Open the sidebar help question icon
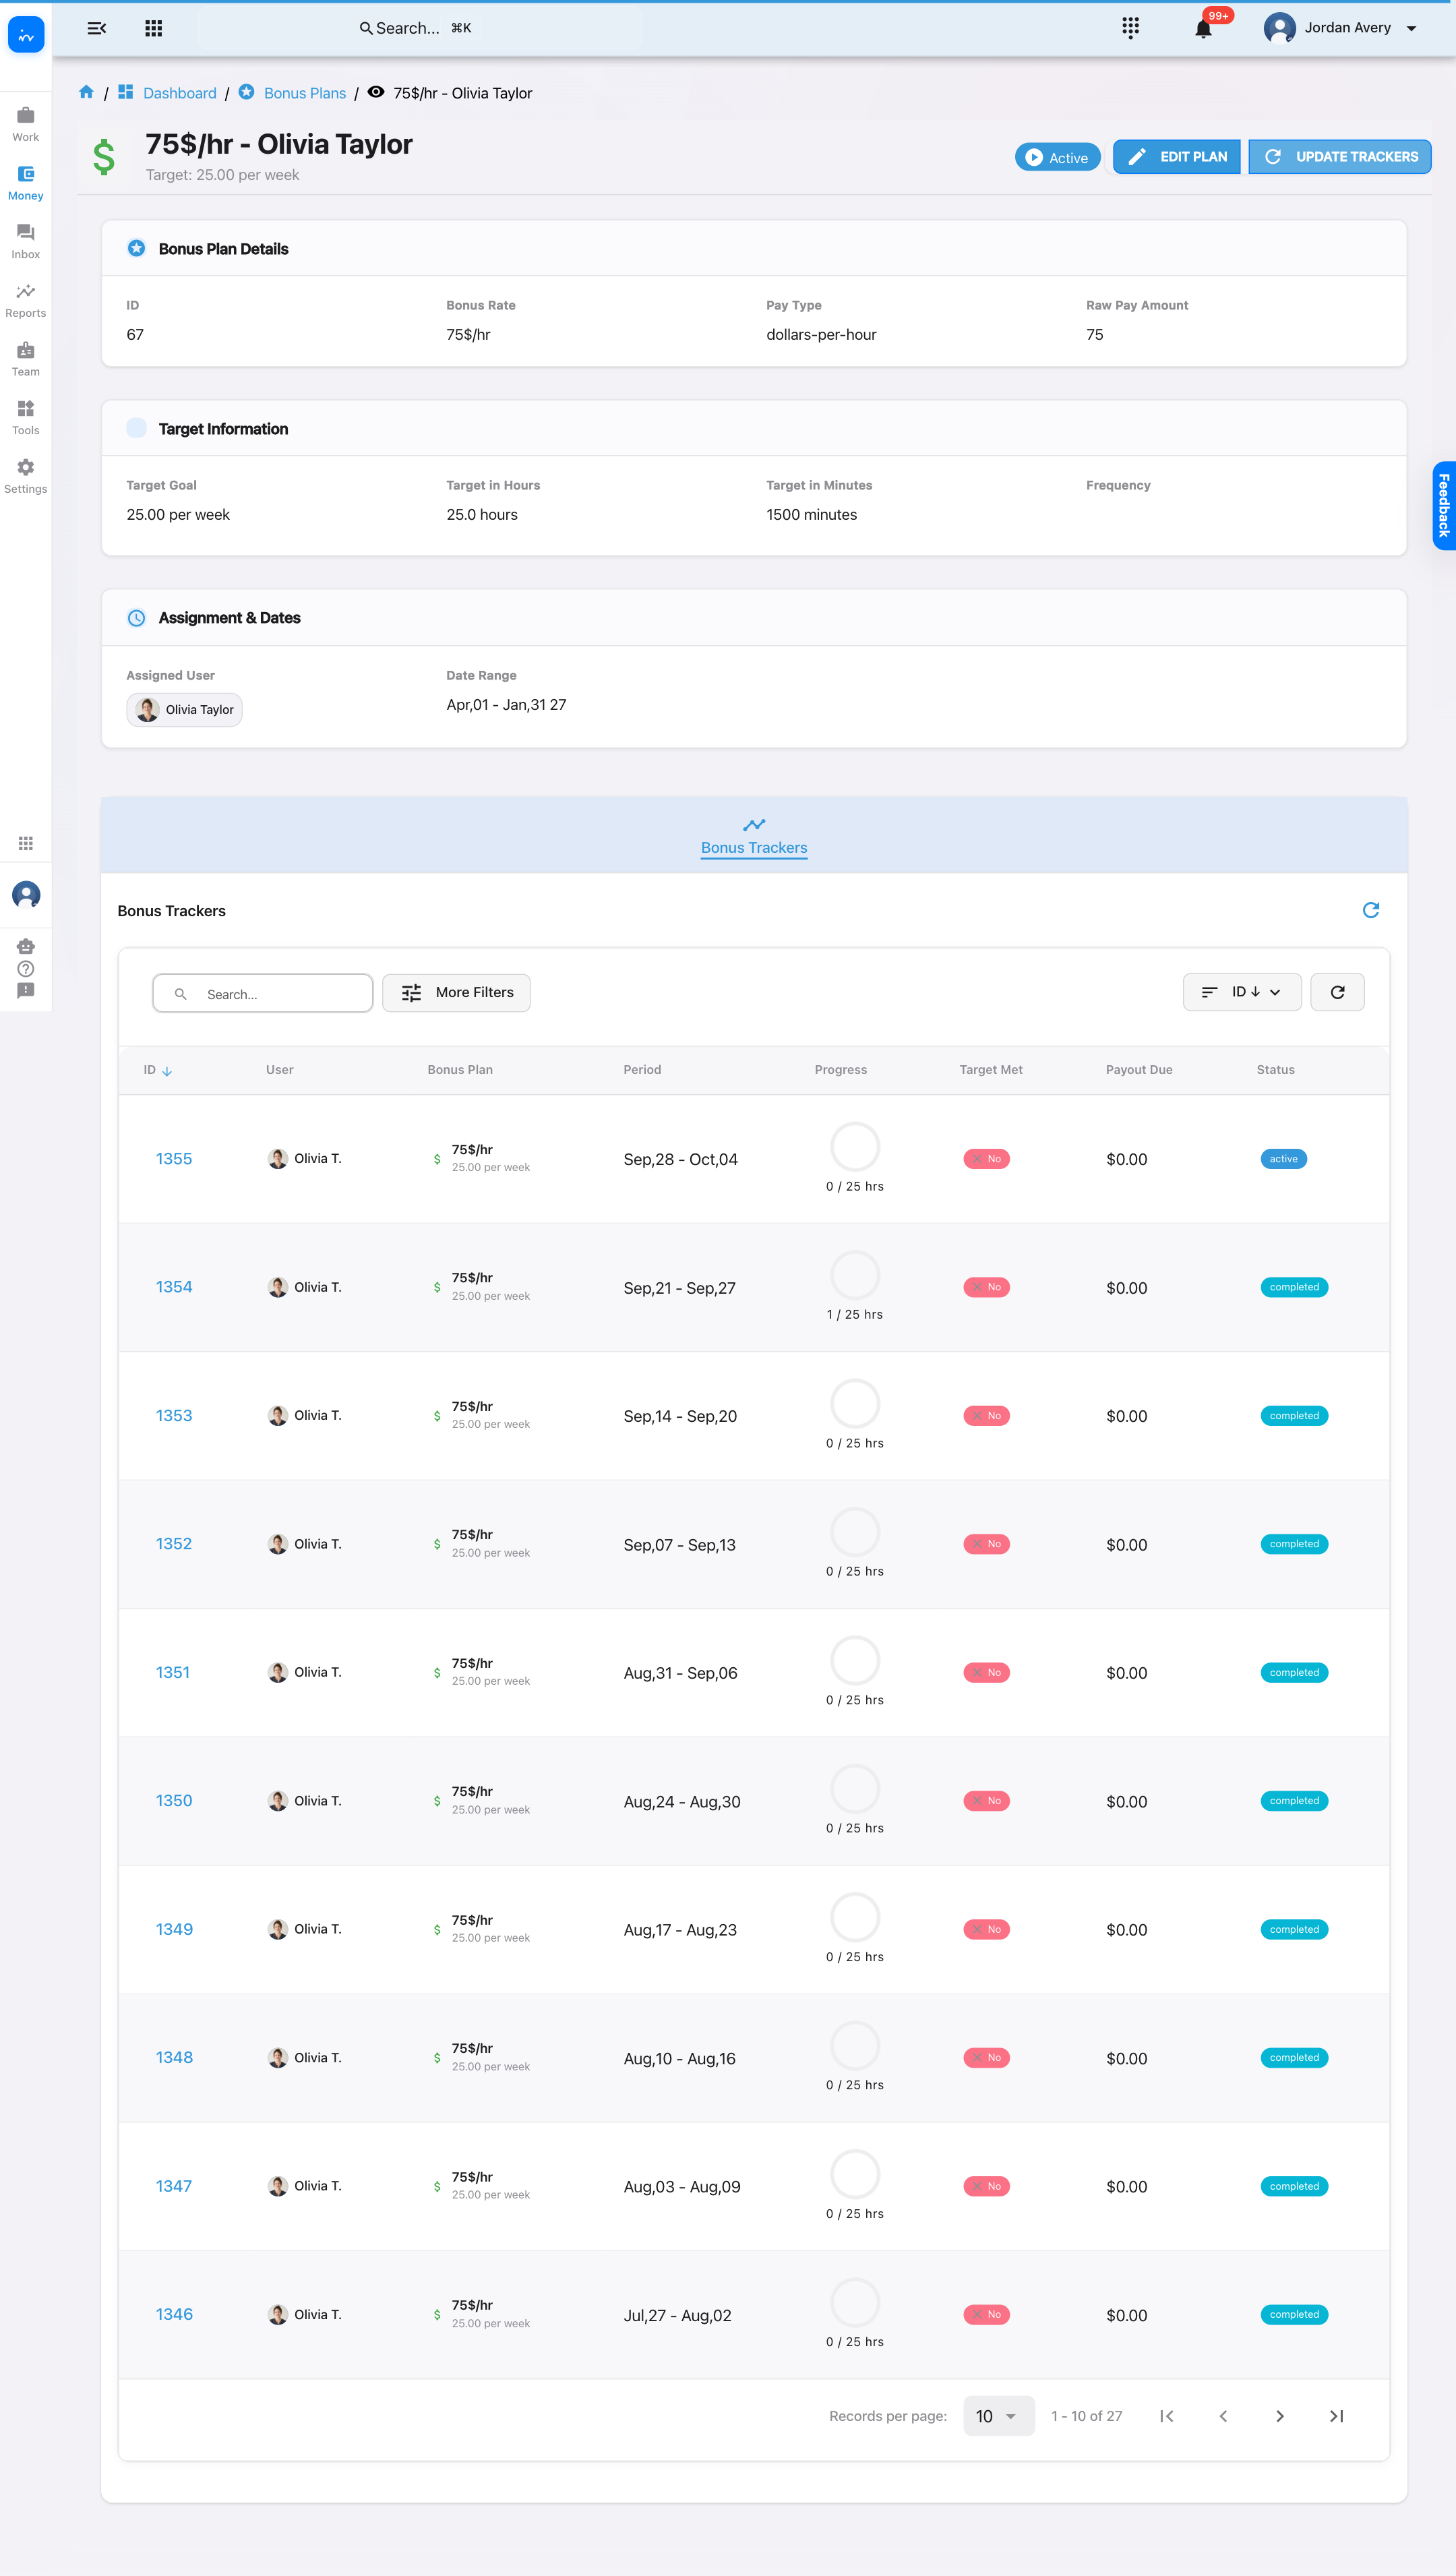 (26, 969)
